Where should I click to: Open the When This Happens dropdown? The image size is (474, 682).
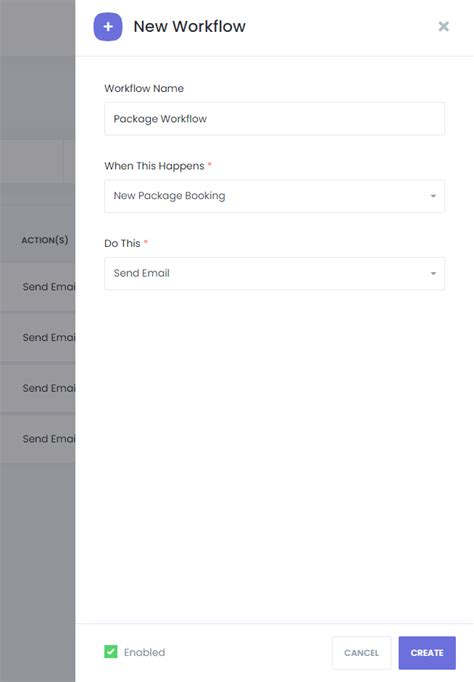click(274, 196)
